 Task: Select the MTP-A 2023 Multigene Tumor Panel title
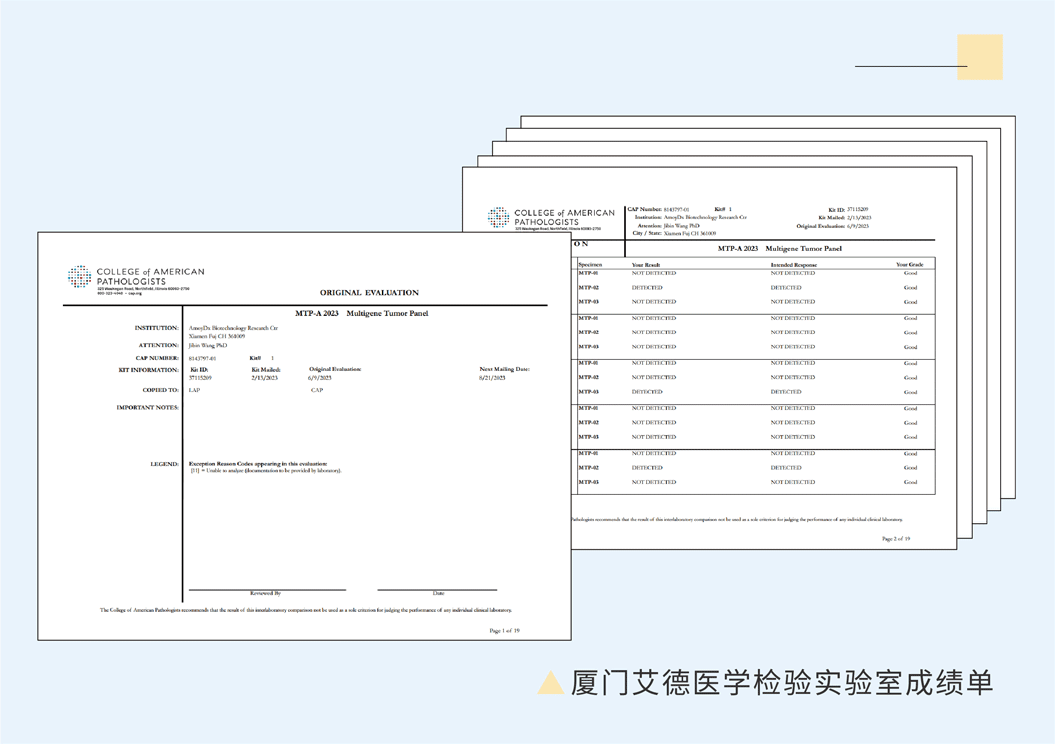[x=362, y=313]
